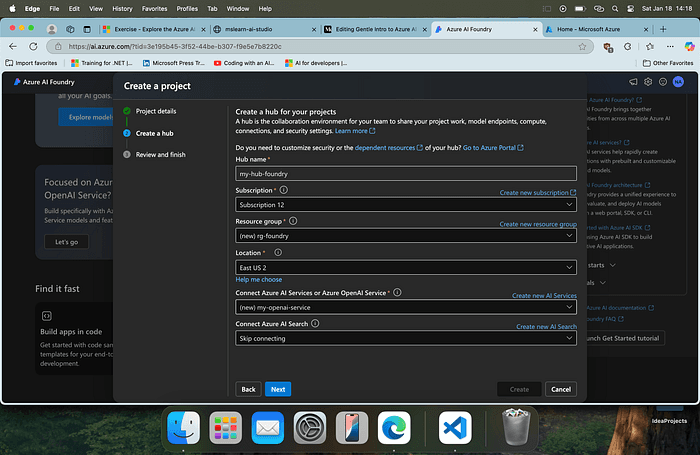700x455 pixels.
Task: Open the Favorites menu
Action: (154, 8)
